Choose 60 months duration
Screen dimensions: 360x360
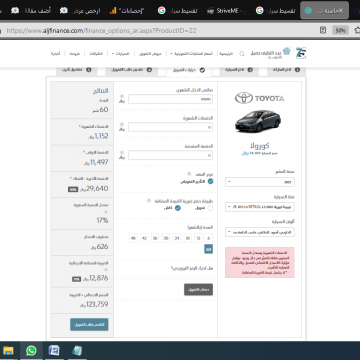209,249
